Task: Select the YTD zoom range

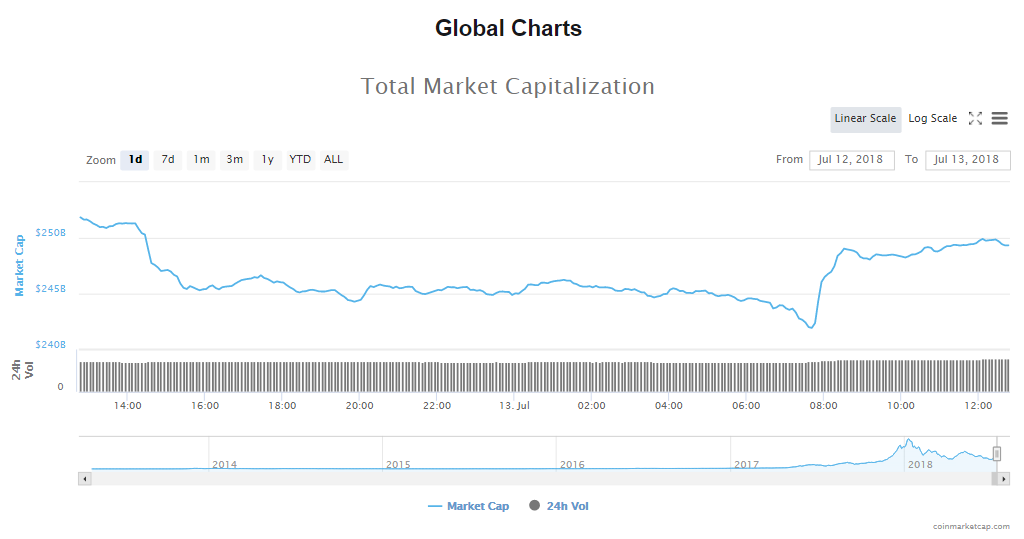Action: pos(300,160)
